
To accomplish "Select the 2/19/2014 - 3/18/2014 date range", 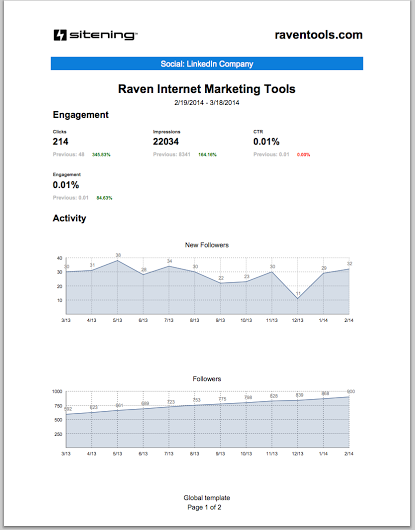I will [x=207, y=102].
